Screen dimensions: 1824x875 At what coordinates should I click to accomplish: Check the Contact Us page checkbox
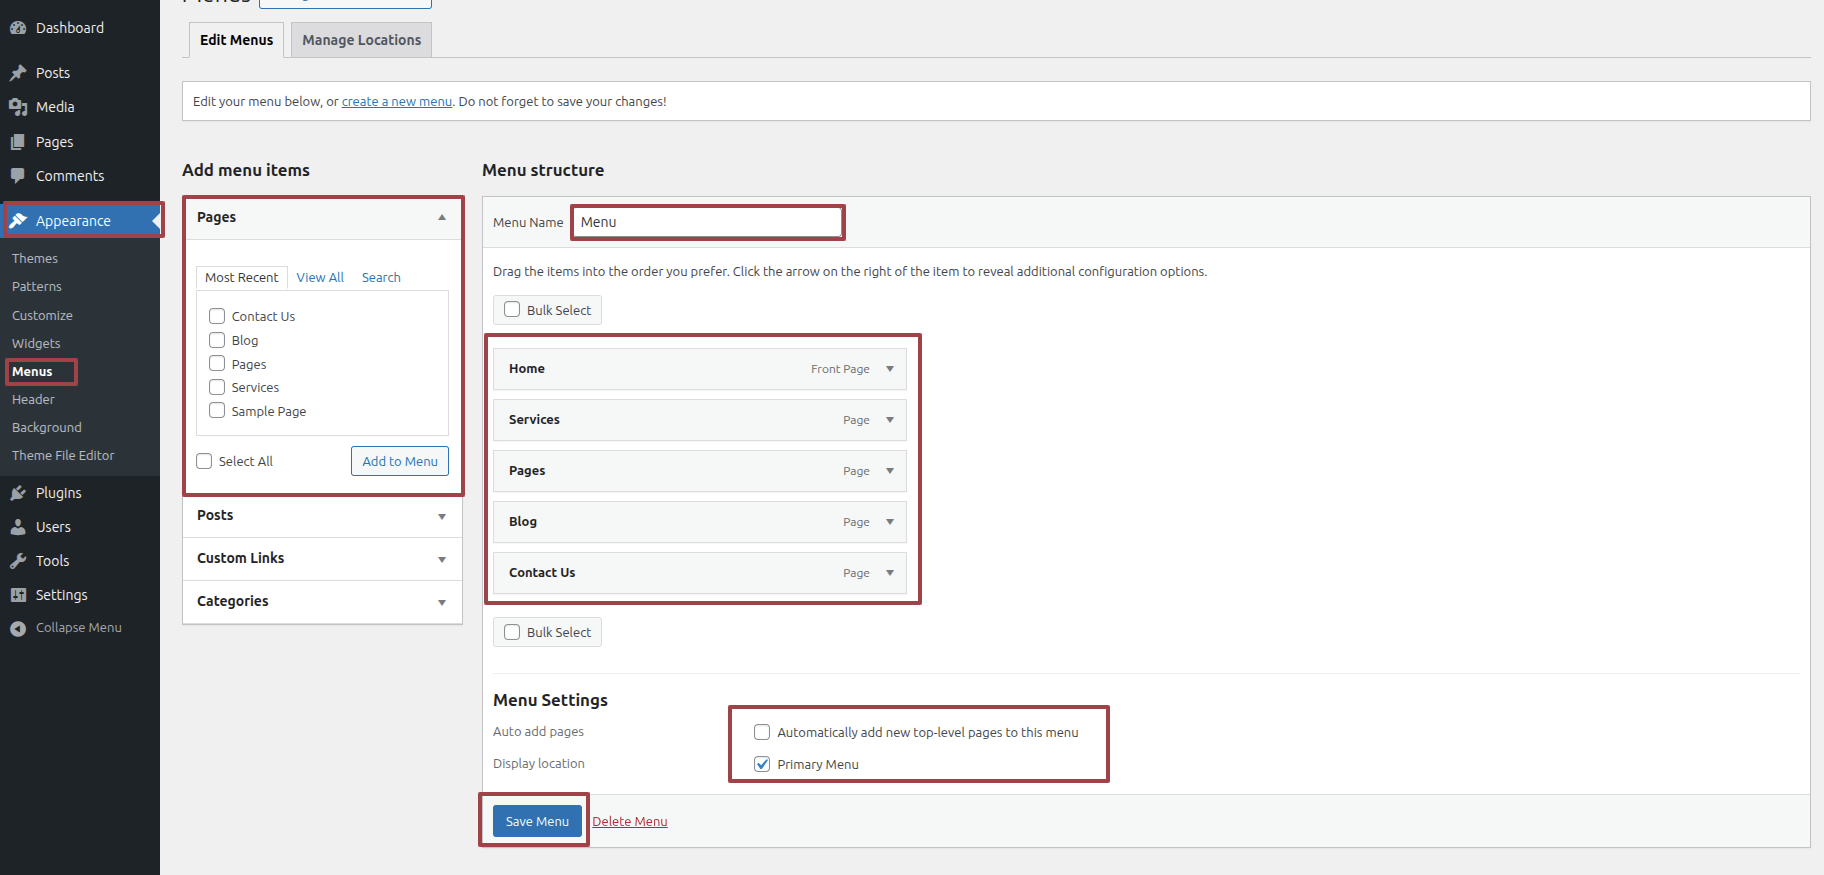[x=217, y=316]
